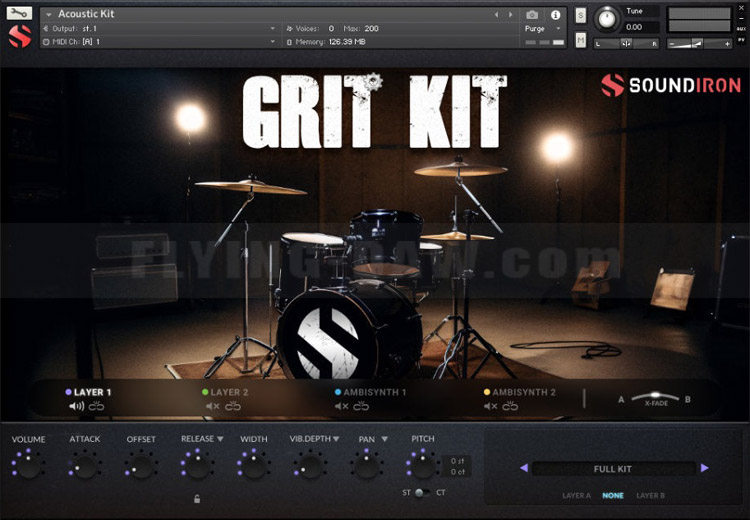This screenshot has height=520, width=750.
Task: Click the Release knob
Action: tap(198, 465)
